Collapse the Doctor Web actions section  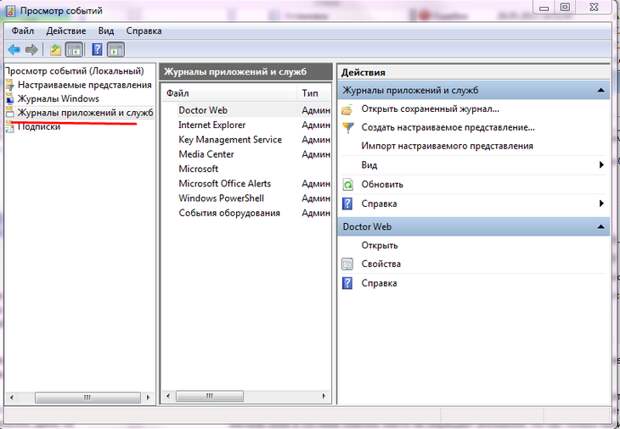coord(601,227)
